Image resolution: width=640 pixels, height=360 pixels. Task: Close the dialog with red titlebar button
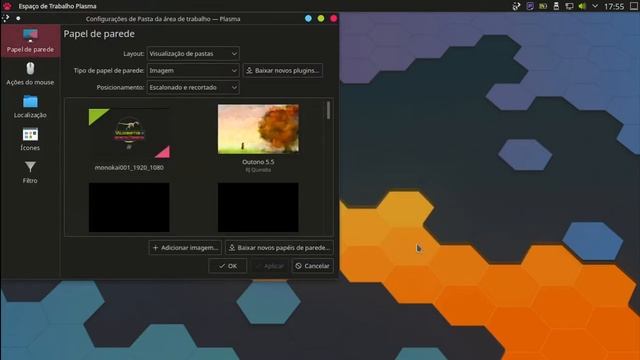tap(333, 18)
